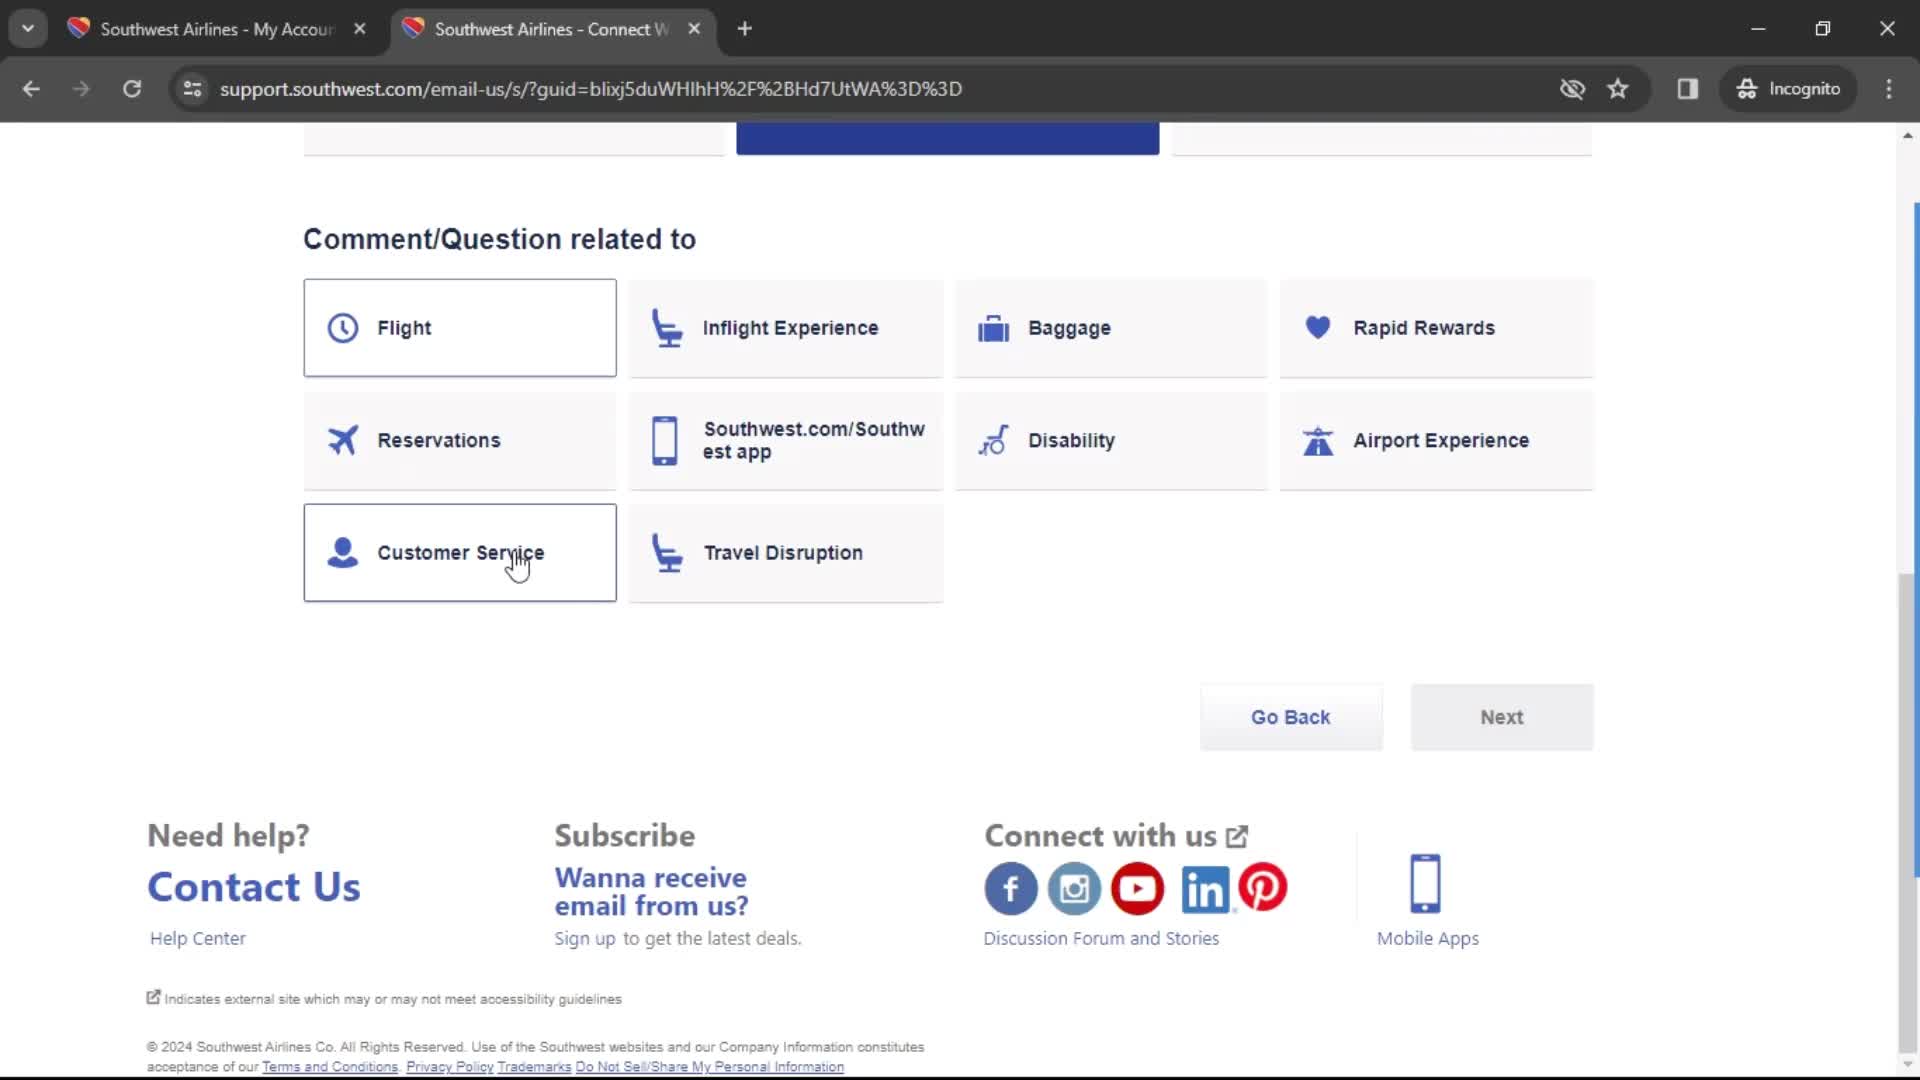Select Southwest.com/Southwest app option
The width and height of the screenshot is (1920, 1080).
coord(786,440)
